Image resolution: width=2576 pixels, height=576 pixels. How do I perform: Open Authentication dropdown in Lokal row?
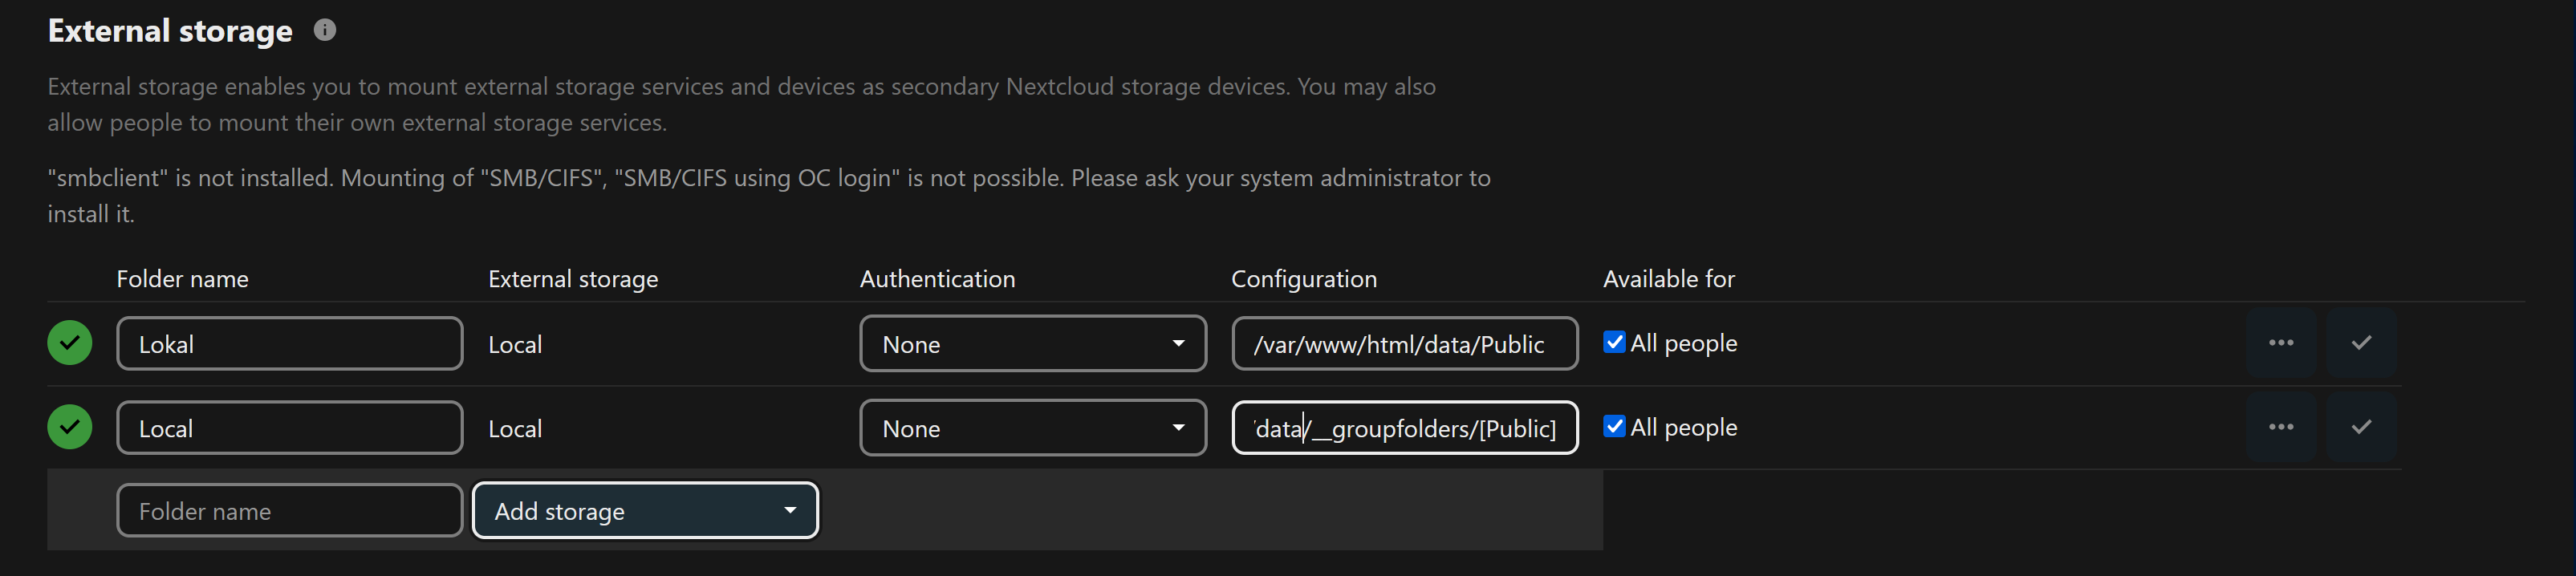tap(1032, 344)
